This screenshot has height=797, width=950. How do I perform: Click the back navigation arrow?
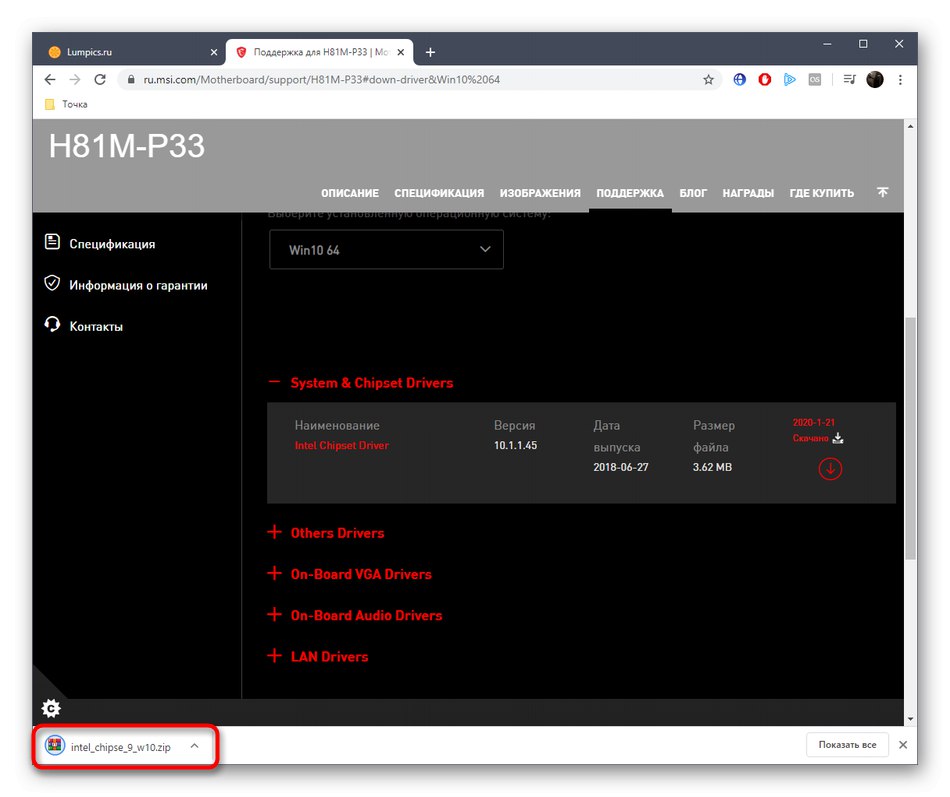[x=49, y=79]
